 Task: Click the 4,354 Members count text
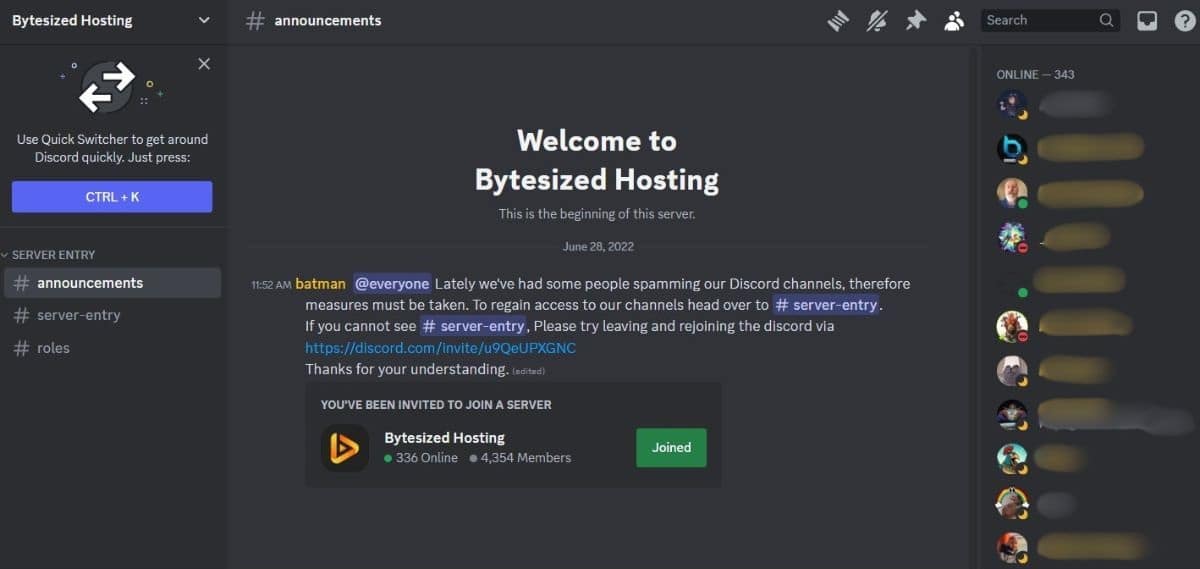526,458
